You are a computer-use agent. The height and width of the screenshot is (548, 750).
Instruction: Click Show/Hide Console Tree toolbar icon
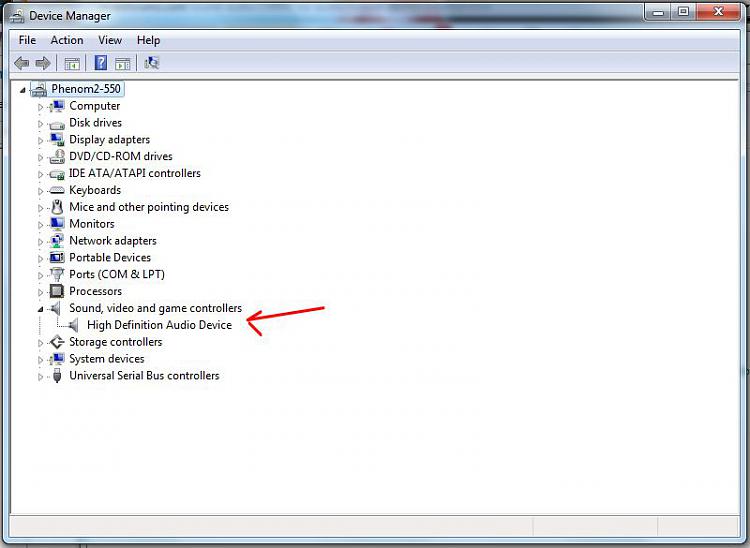coord(72,63)
